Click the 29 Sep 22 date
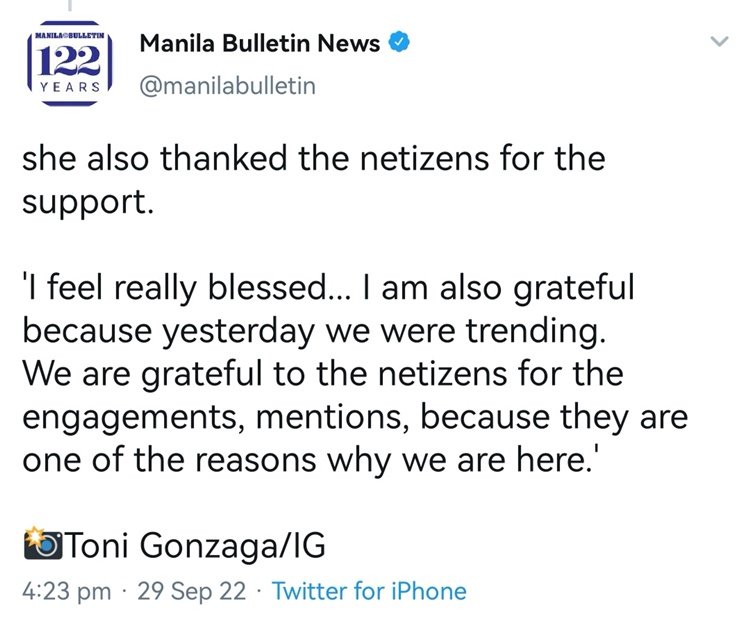 (192, 591)
